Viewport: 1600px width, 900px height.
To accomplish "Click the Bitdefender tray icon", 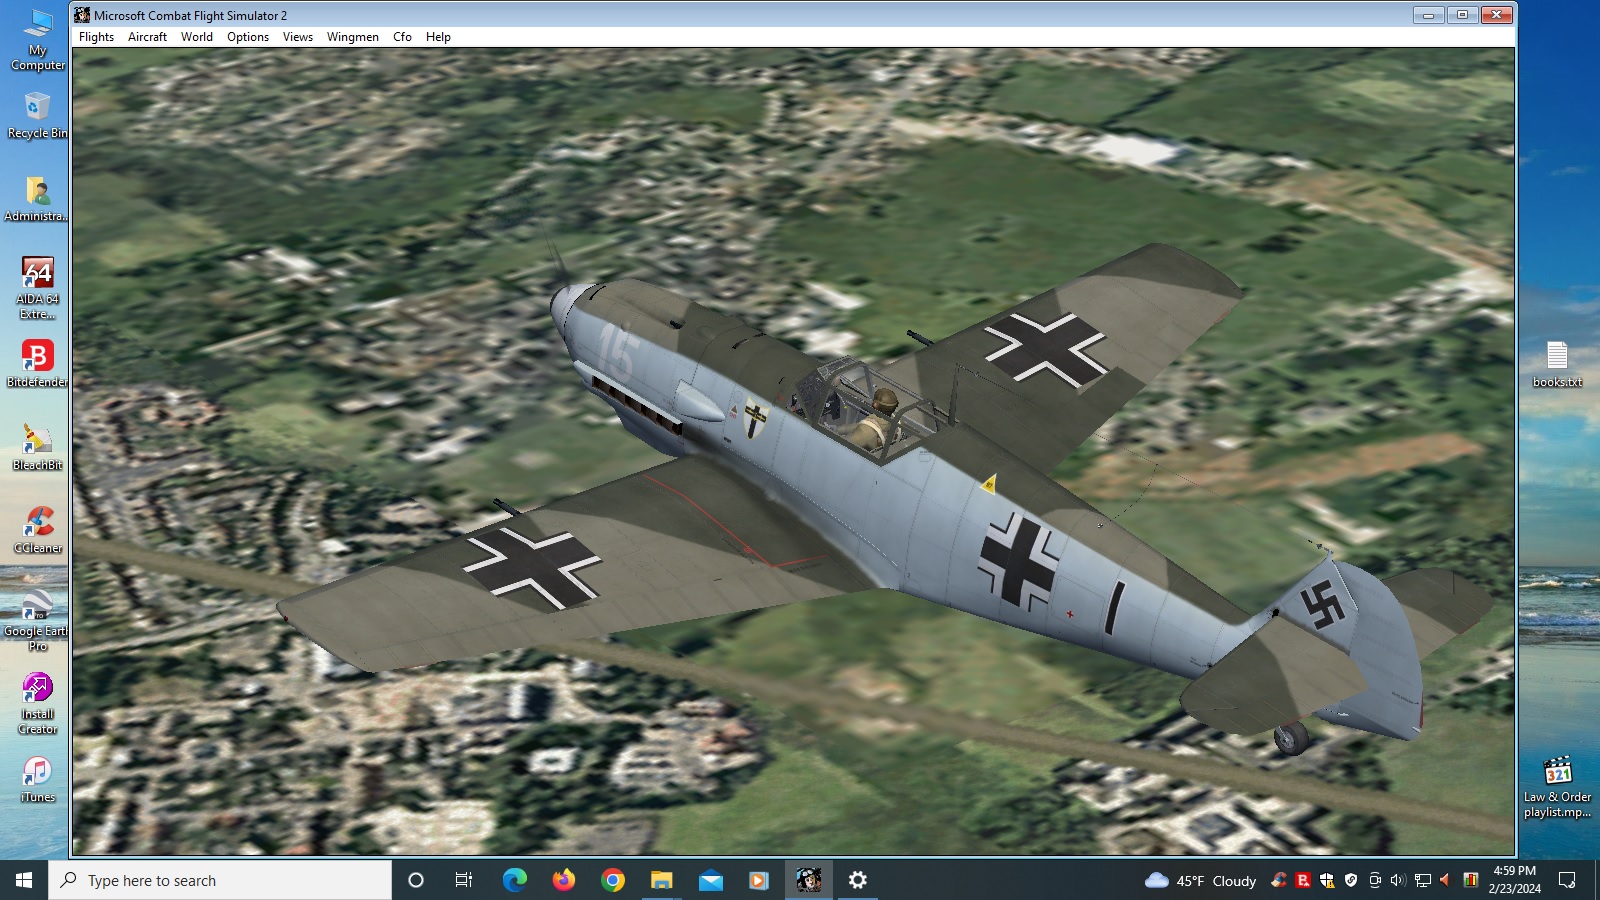I will point(1303,880).
